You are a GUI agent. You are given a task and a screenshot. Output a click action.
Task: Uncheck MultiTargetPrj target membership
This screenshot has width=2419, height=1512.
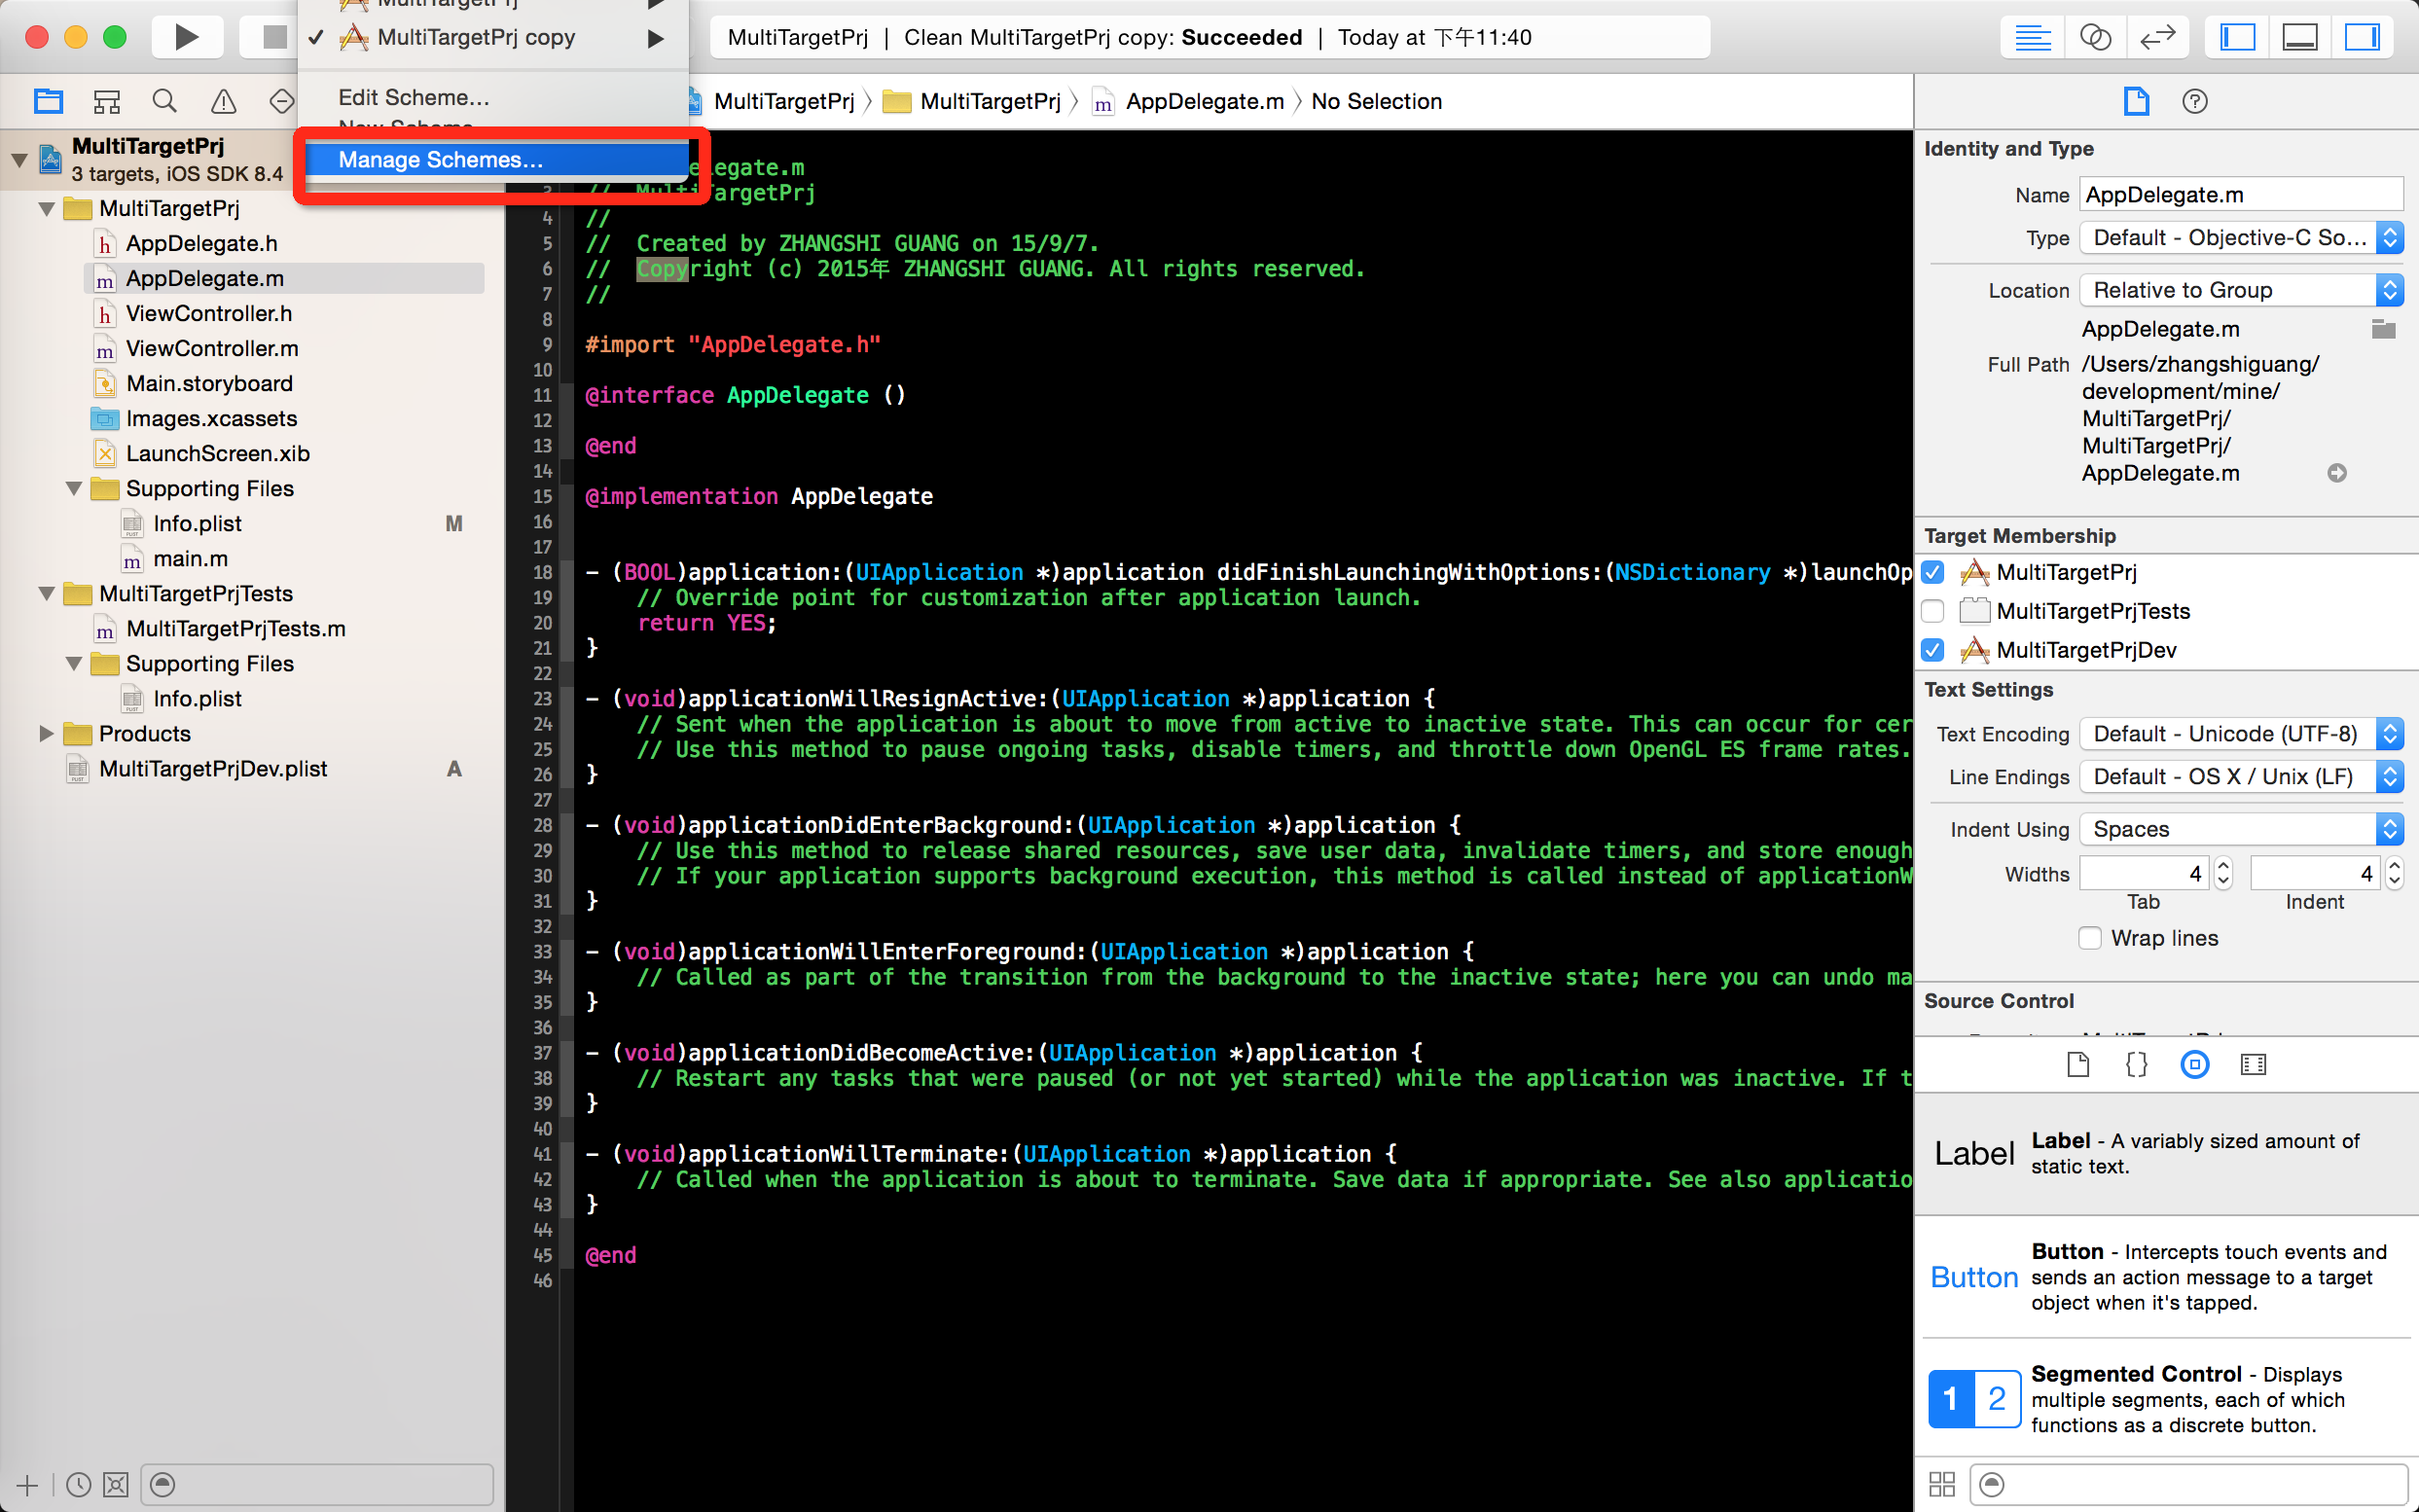click(x=1933, y=572)
